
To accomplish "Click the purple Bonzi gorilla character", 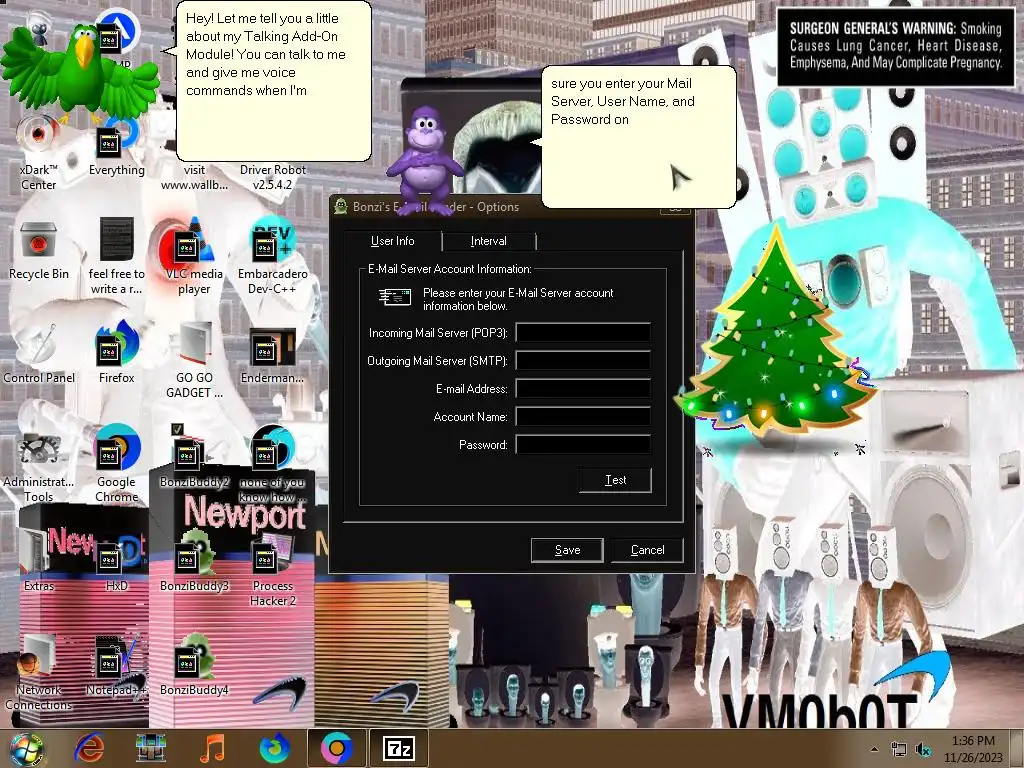I will click(x=424, y=160).
